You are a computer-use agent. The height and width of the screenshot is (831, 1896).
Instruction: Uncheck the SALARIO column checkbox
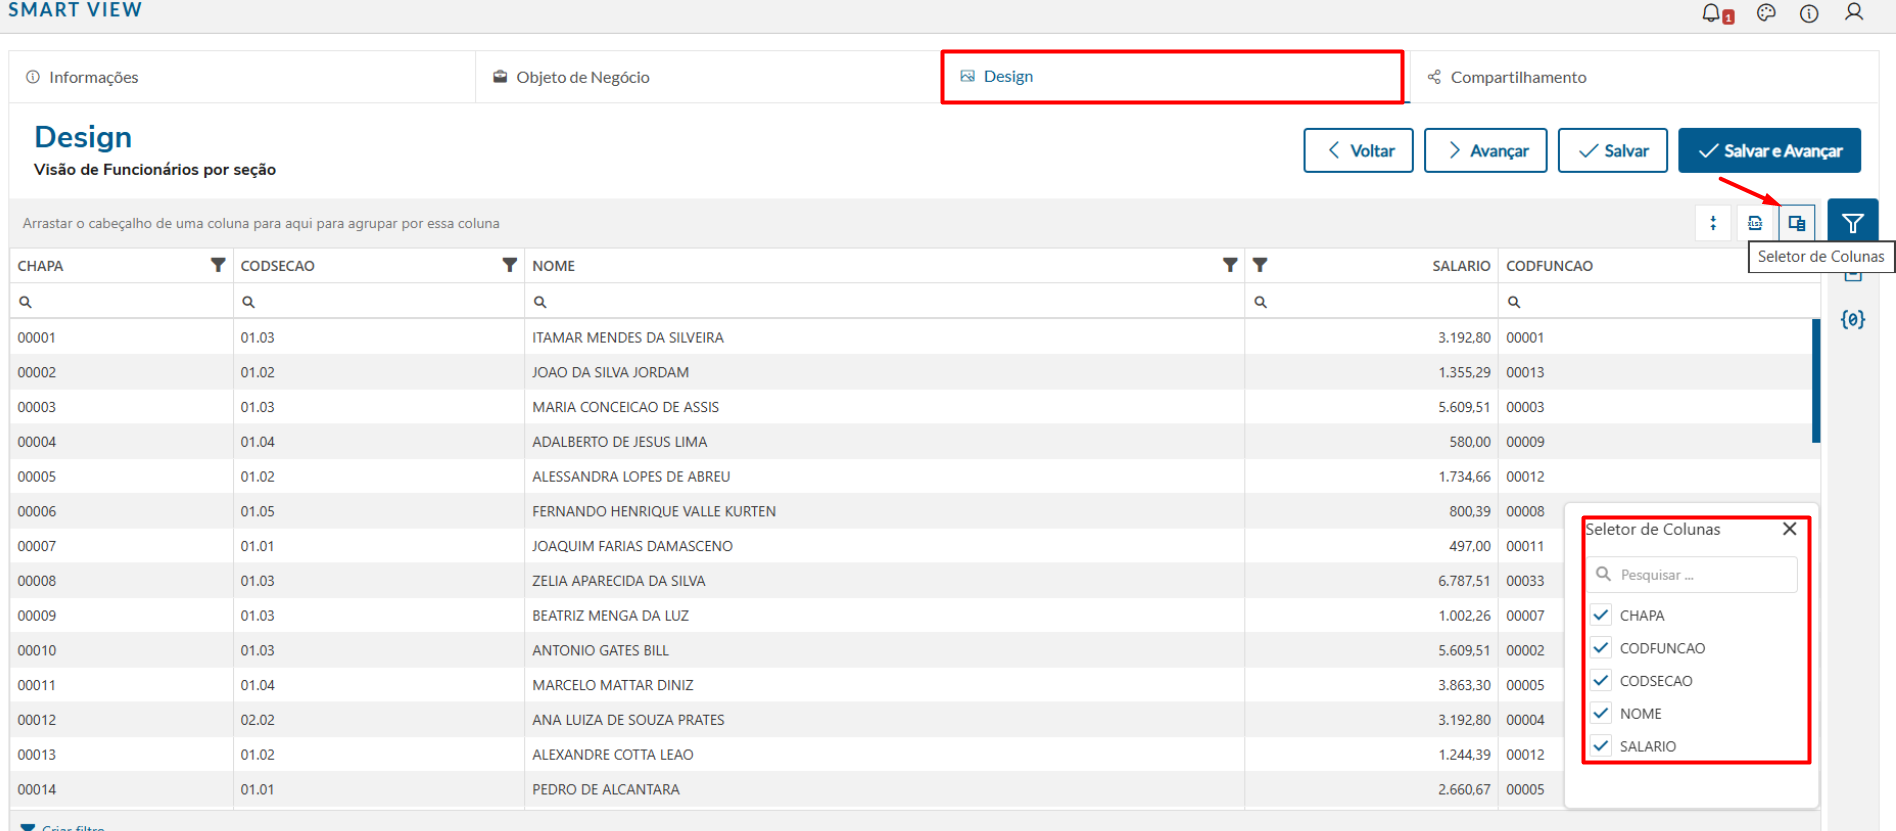(1601, 746)
